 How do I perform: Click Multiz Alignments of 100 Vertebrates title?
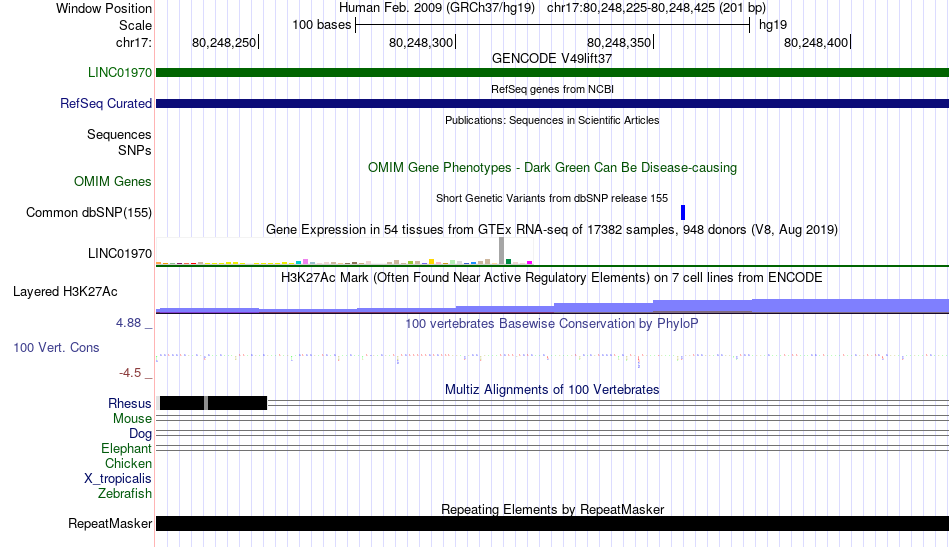[x=552, y=390]
